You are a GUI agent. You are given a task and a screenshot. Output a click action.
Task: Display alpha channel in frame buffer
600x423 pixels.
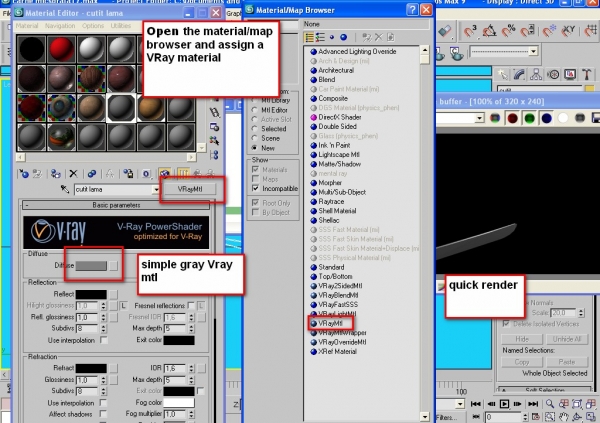(563, 118)
